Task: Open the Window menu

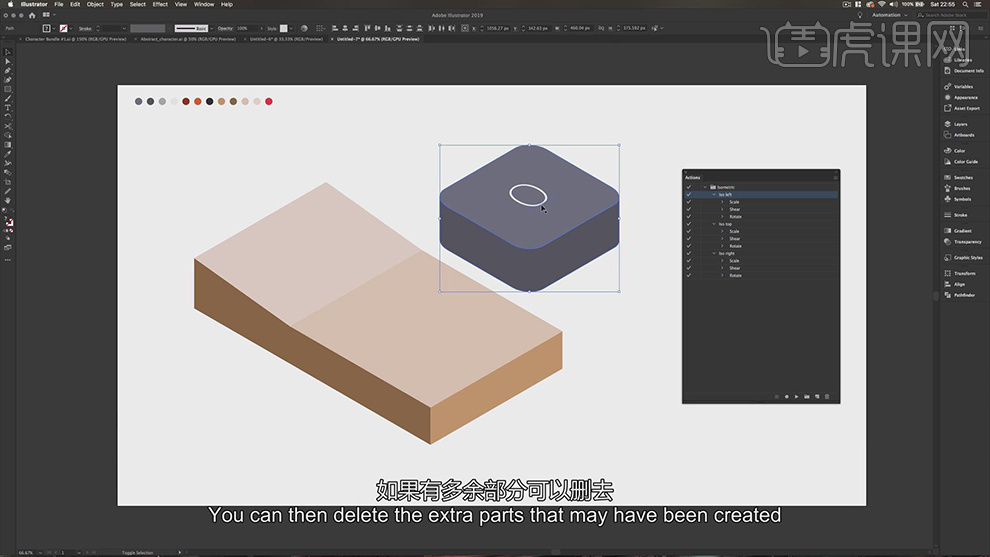Action: [203, 4]
